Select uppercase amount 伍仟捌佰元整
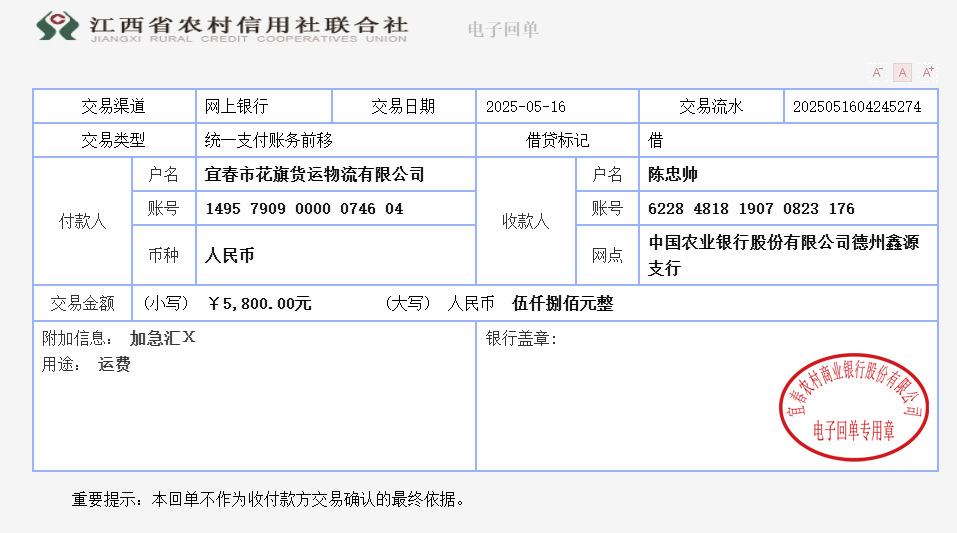The height and width of the screenshot is (533, 957). [x=563, y=303]
